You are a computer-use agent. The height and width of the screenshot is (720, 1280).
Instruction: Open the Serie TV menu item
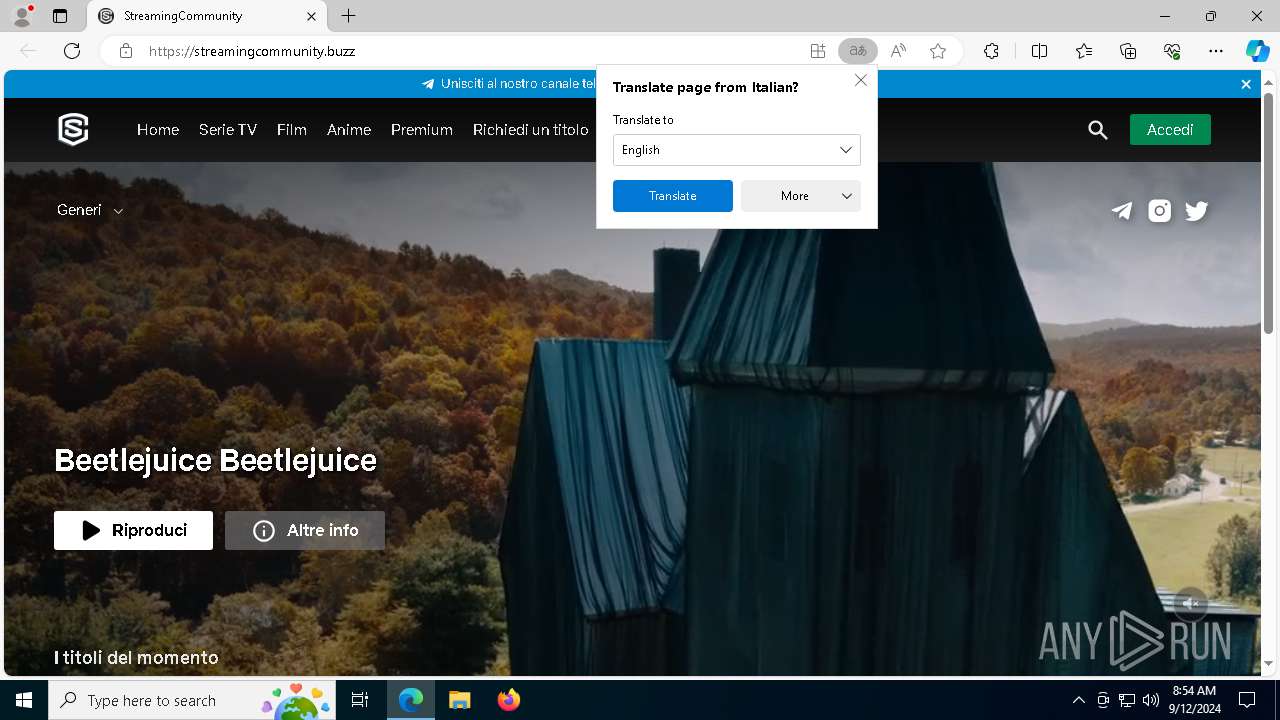click(228, 130)
